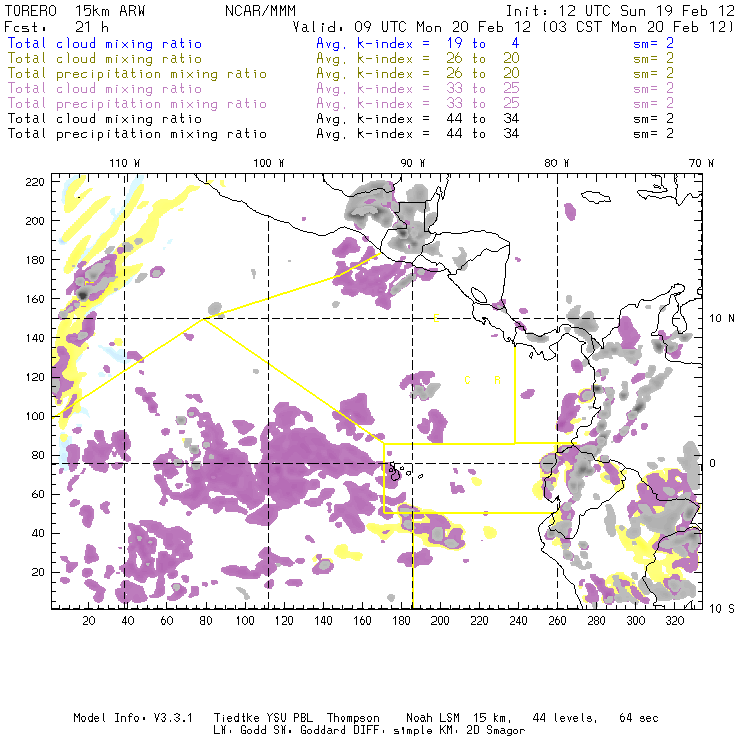This screenshot has width=740, height=740.
Task: Select the 'Init: 12 UTC Sun 19 Feb 12' text
Action: (x=620, y=11)
